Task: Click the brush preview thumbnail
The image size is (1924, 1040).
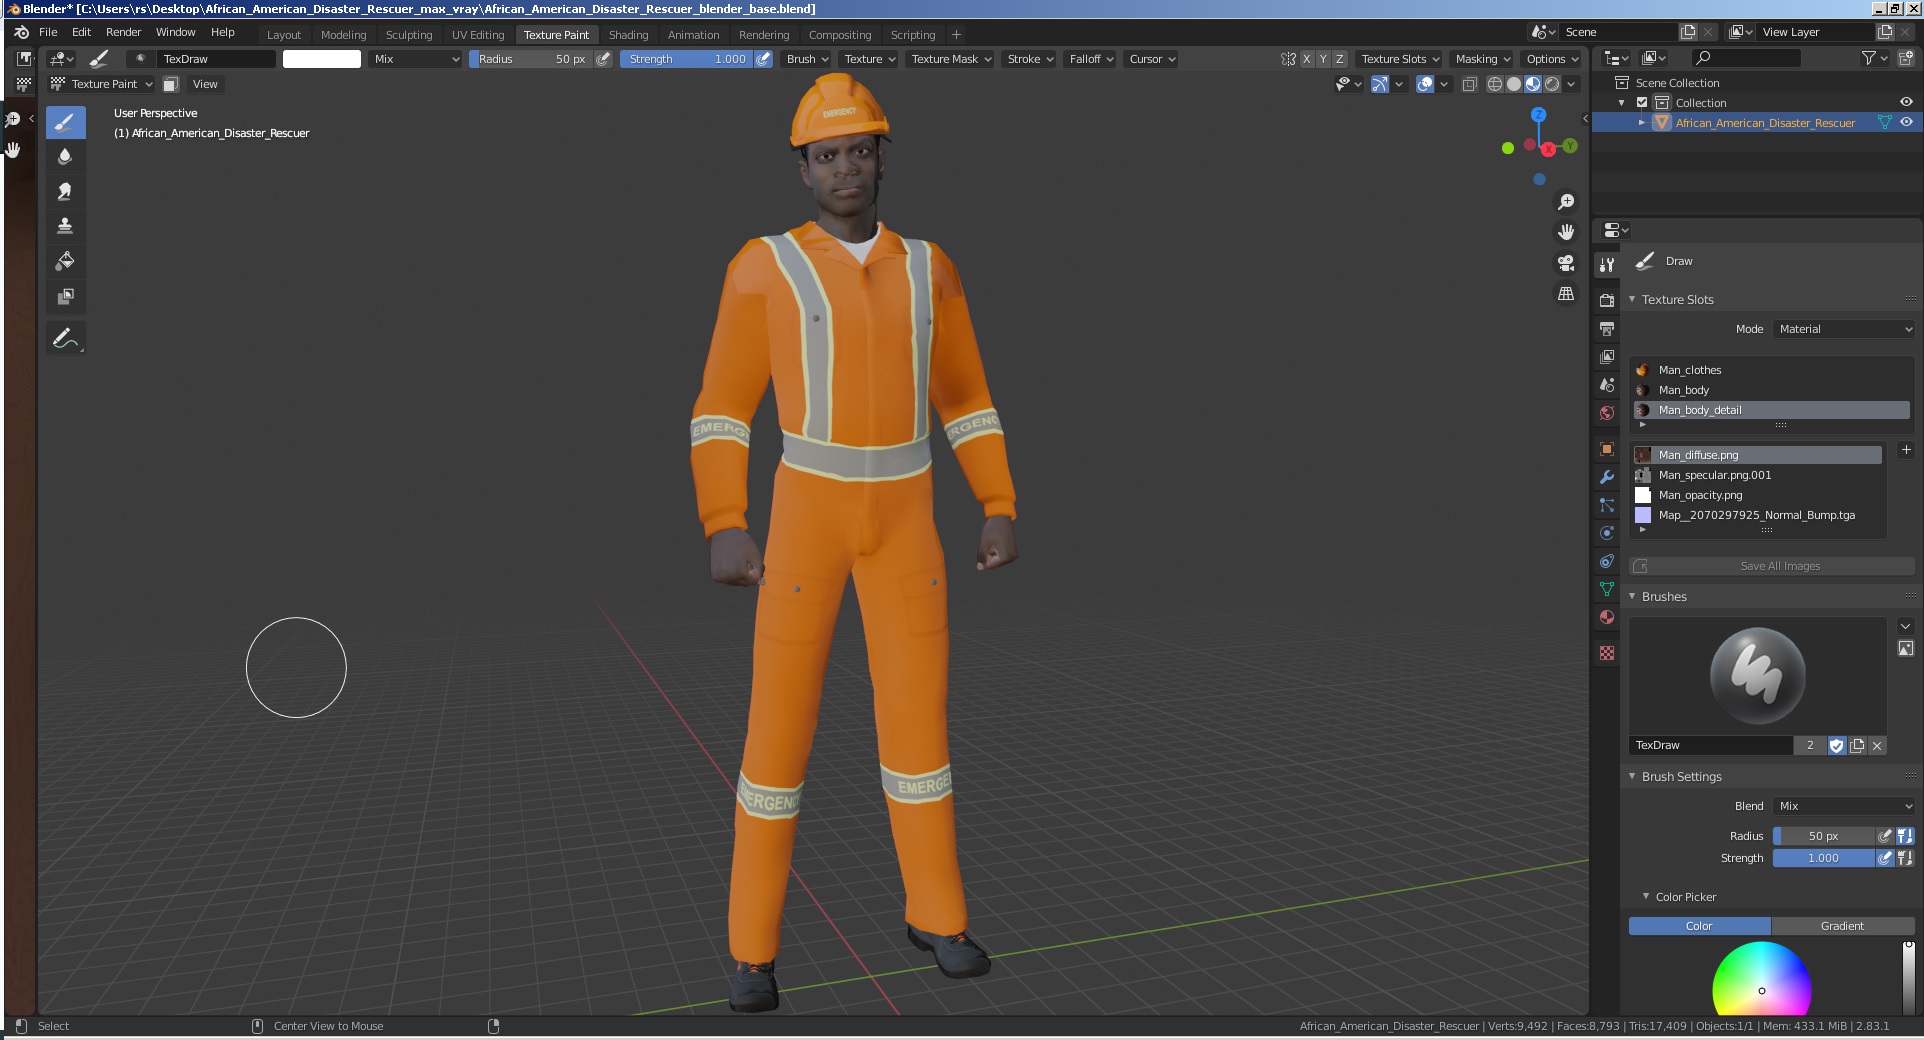Action: tap(1758, 676)
